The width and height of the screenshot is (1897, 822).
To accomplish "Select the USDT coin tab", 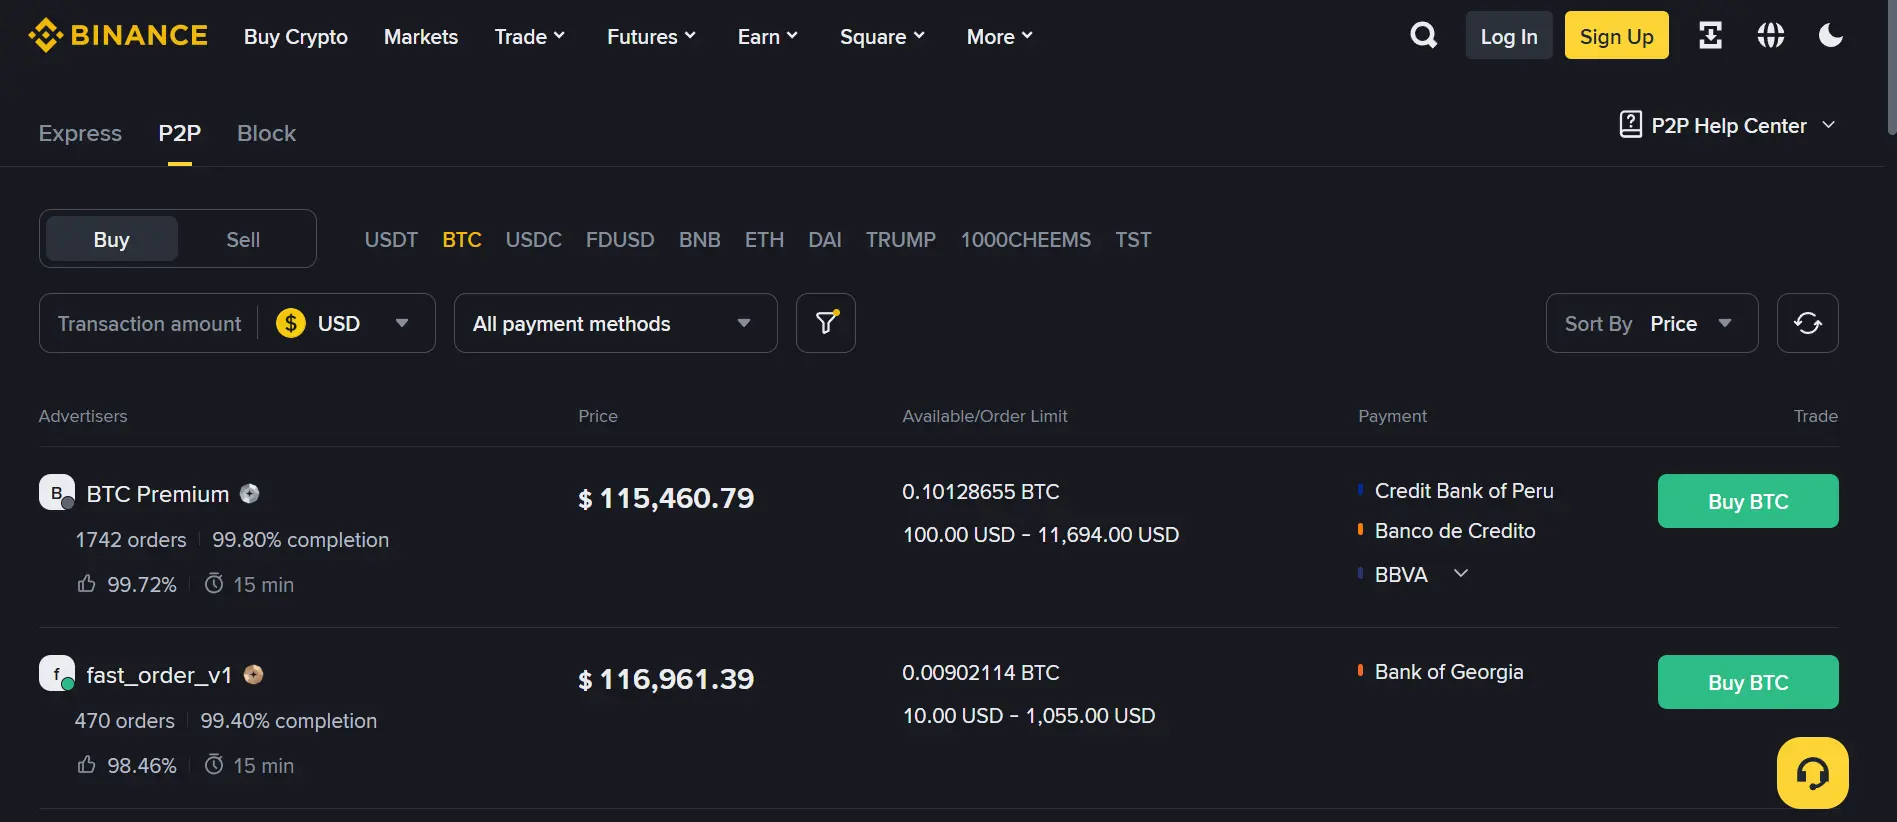I will (x=391, y=240).
